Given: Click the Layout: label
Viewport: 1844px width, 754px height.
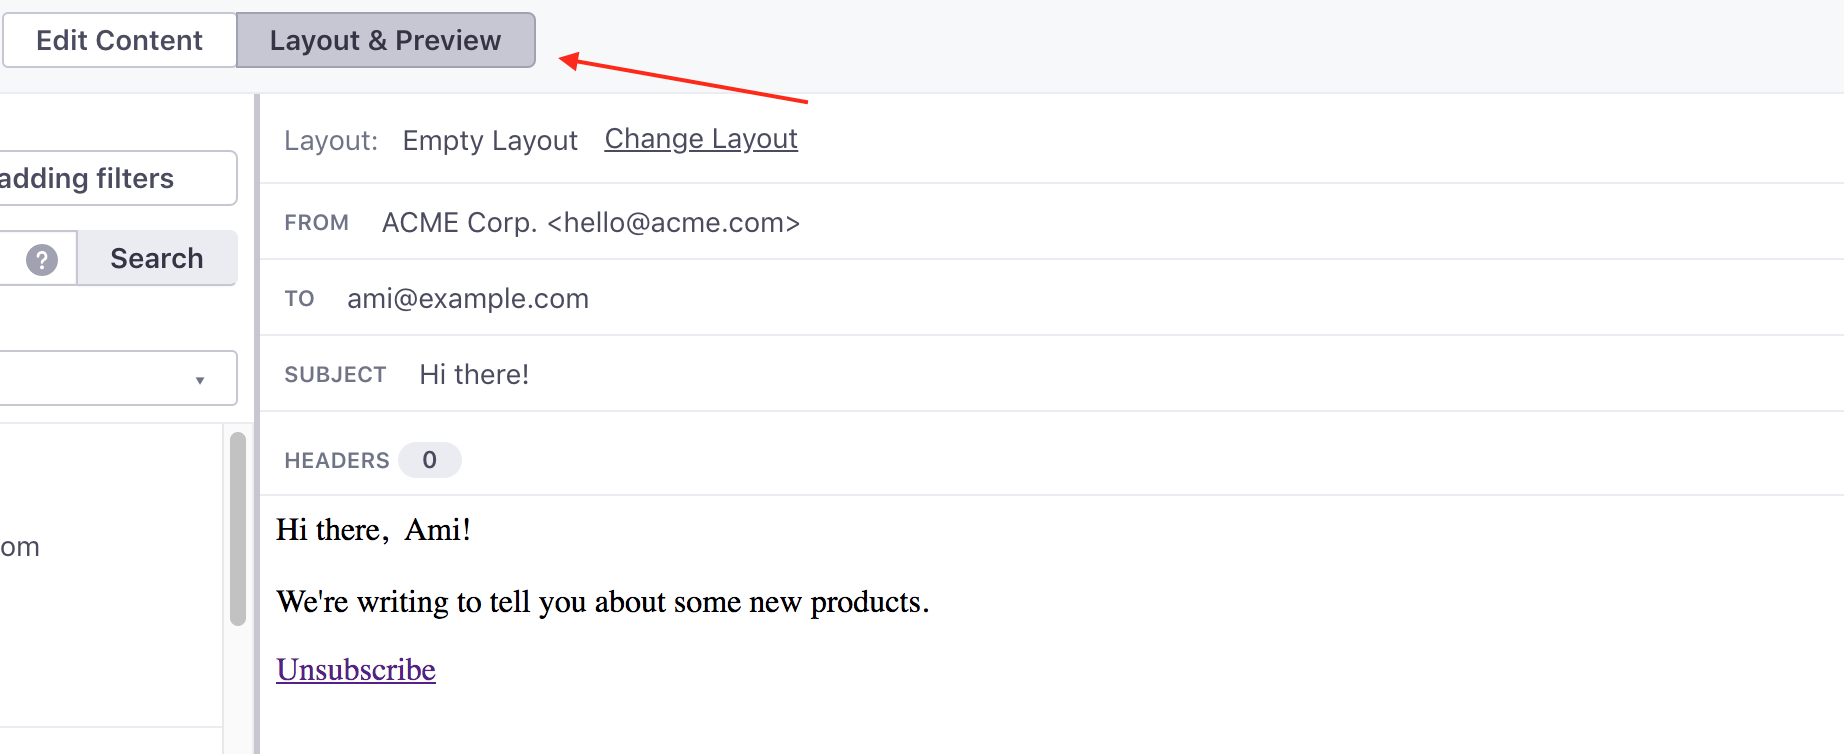Looking at the screenshot, I should coord(331,140).
